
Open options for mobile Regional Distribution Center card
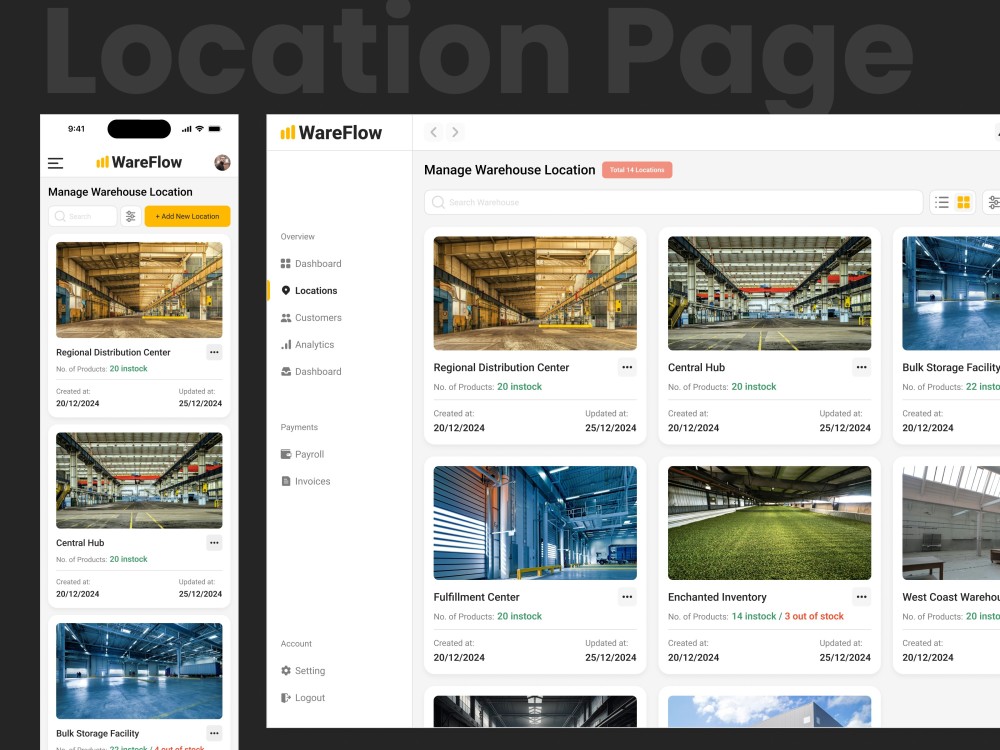coord(214,352)
